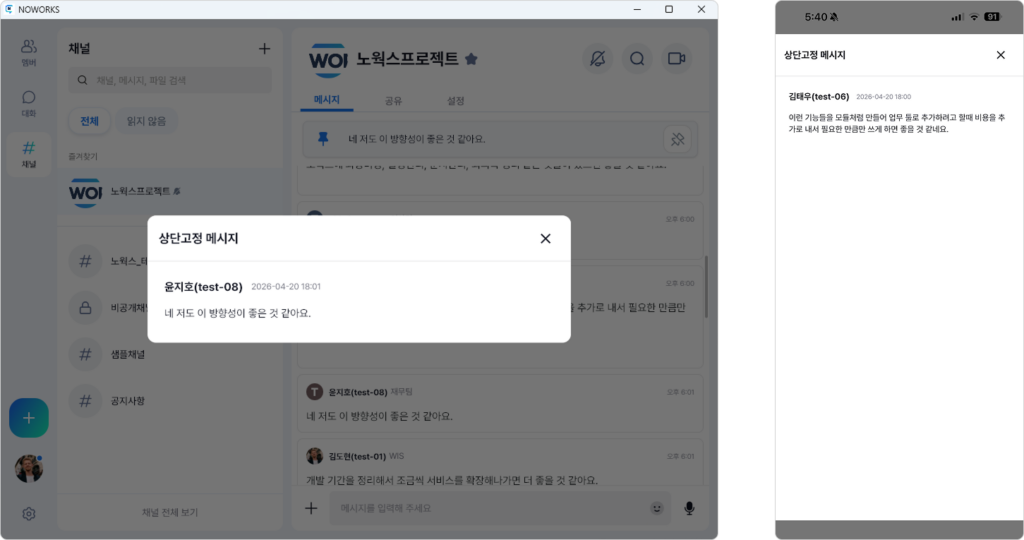The width and height of the screenshot is (1024, 540).
Task: Toggle favorite star next to 노웍스프로젝트
Action: pos(471,59)
